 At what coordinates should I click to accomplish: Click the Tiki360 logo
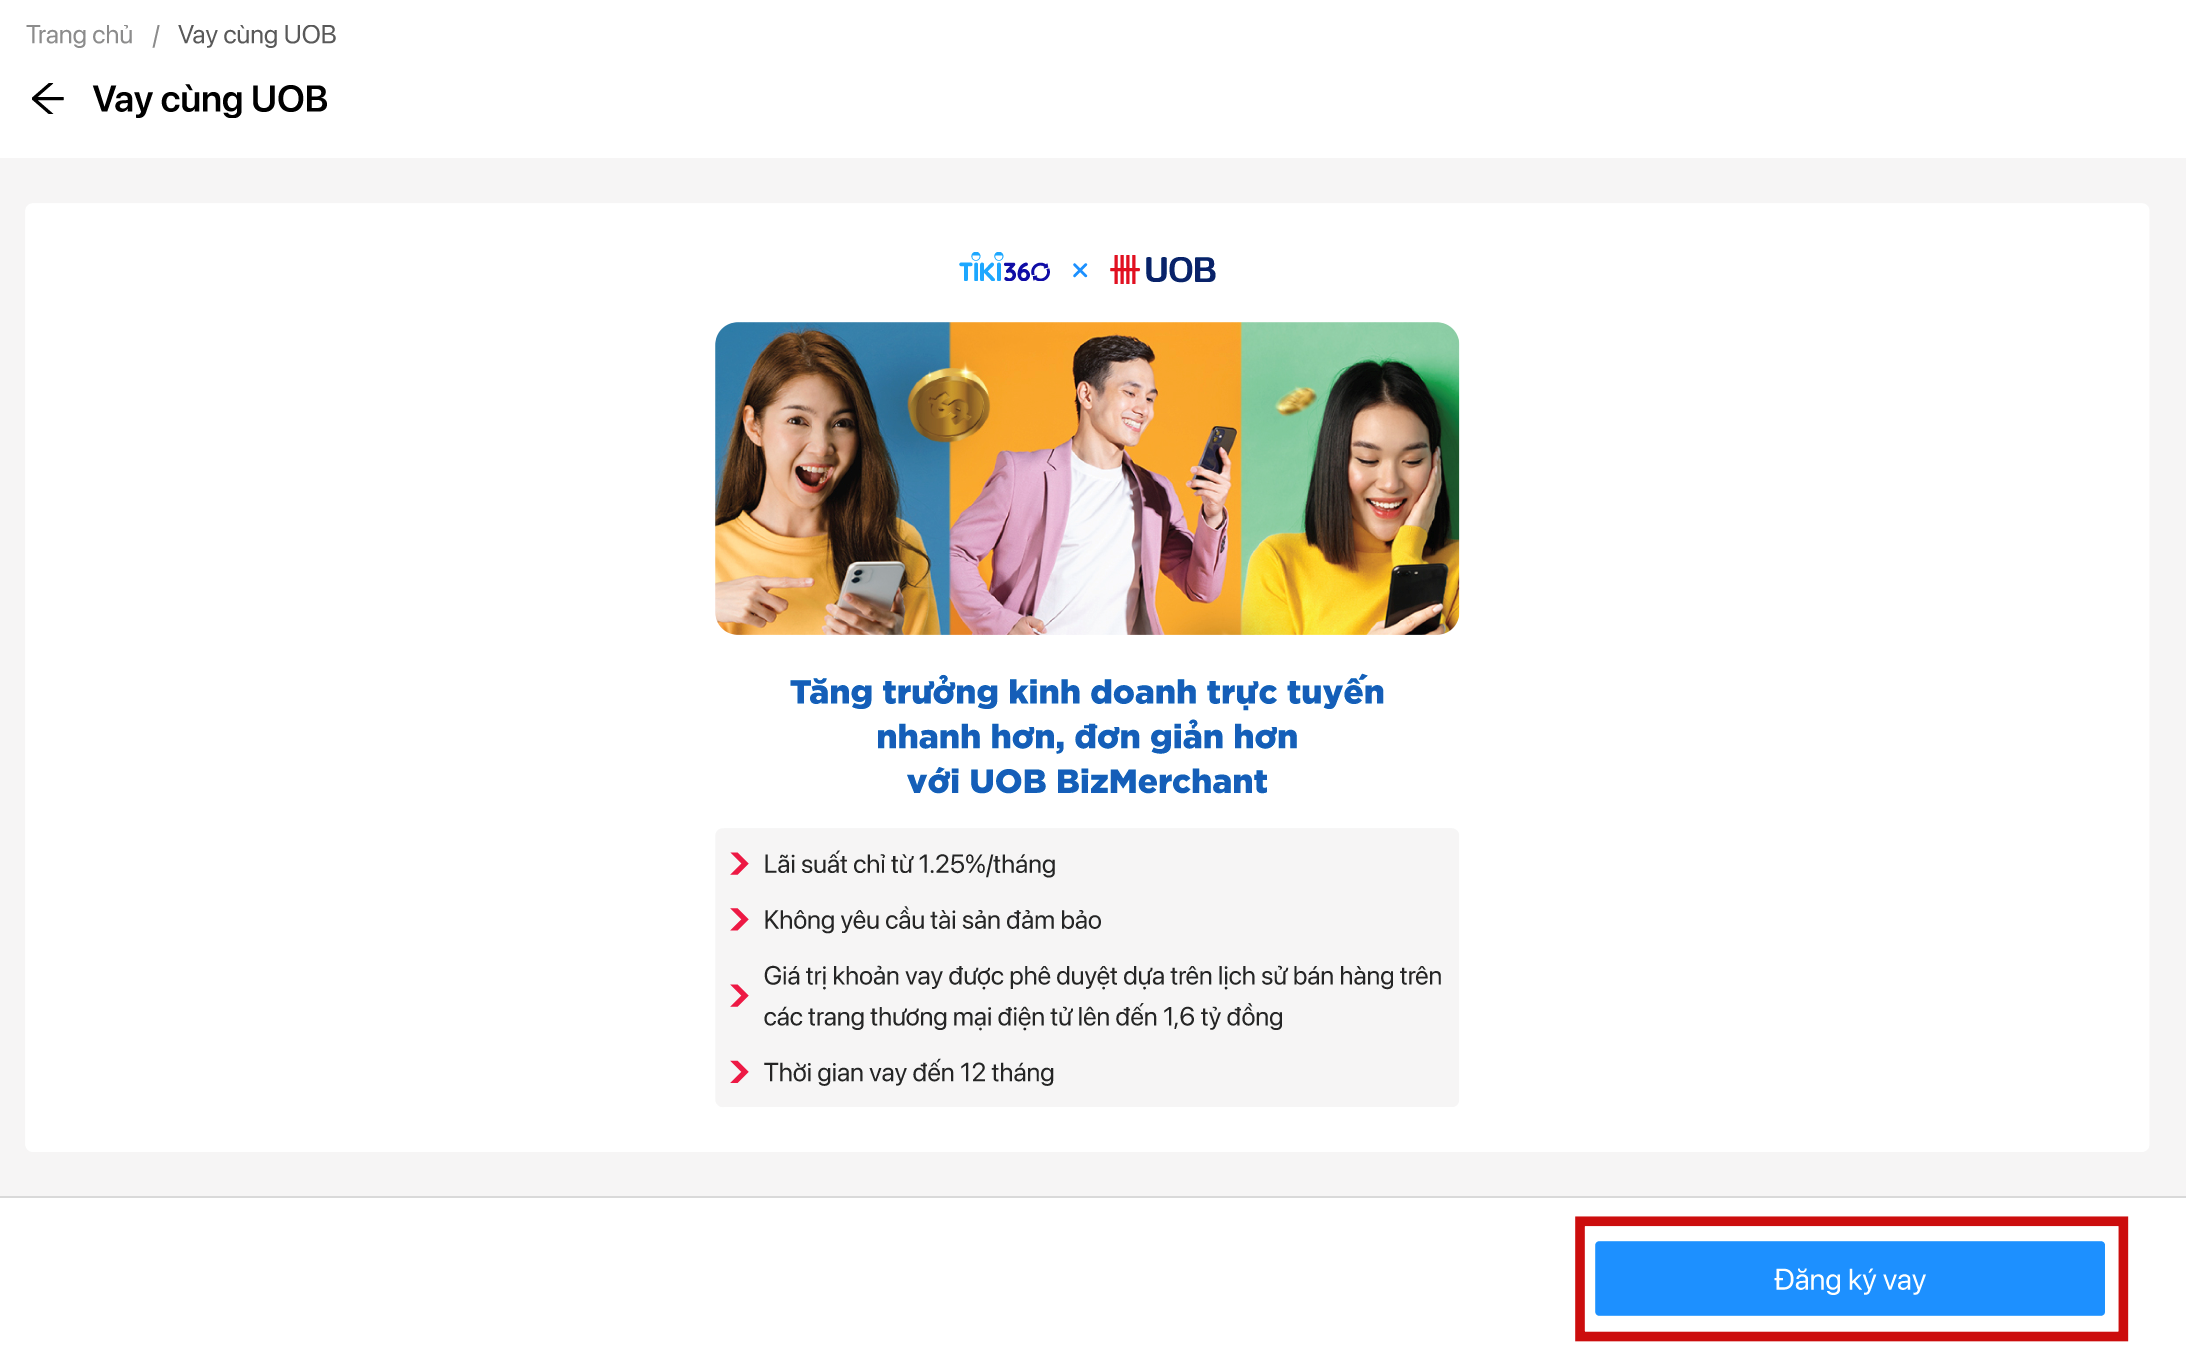tap(1004, 269)
